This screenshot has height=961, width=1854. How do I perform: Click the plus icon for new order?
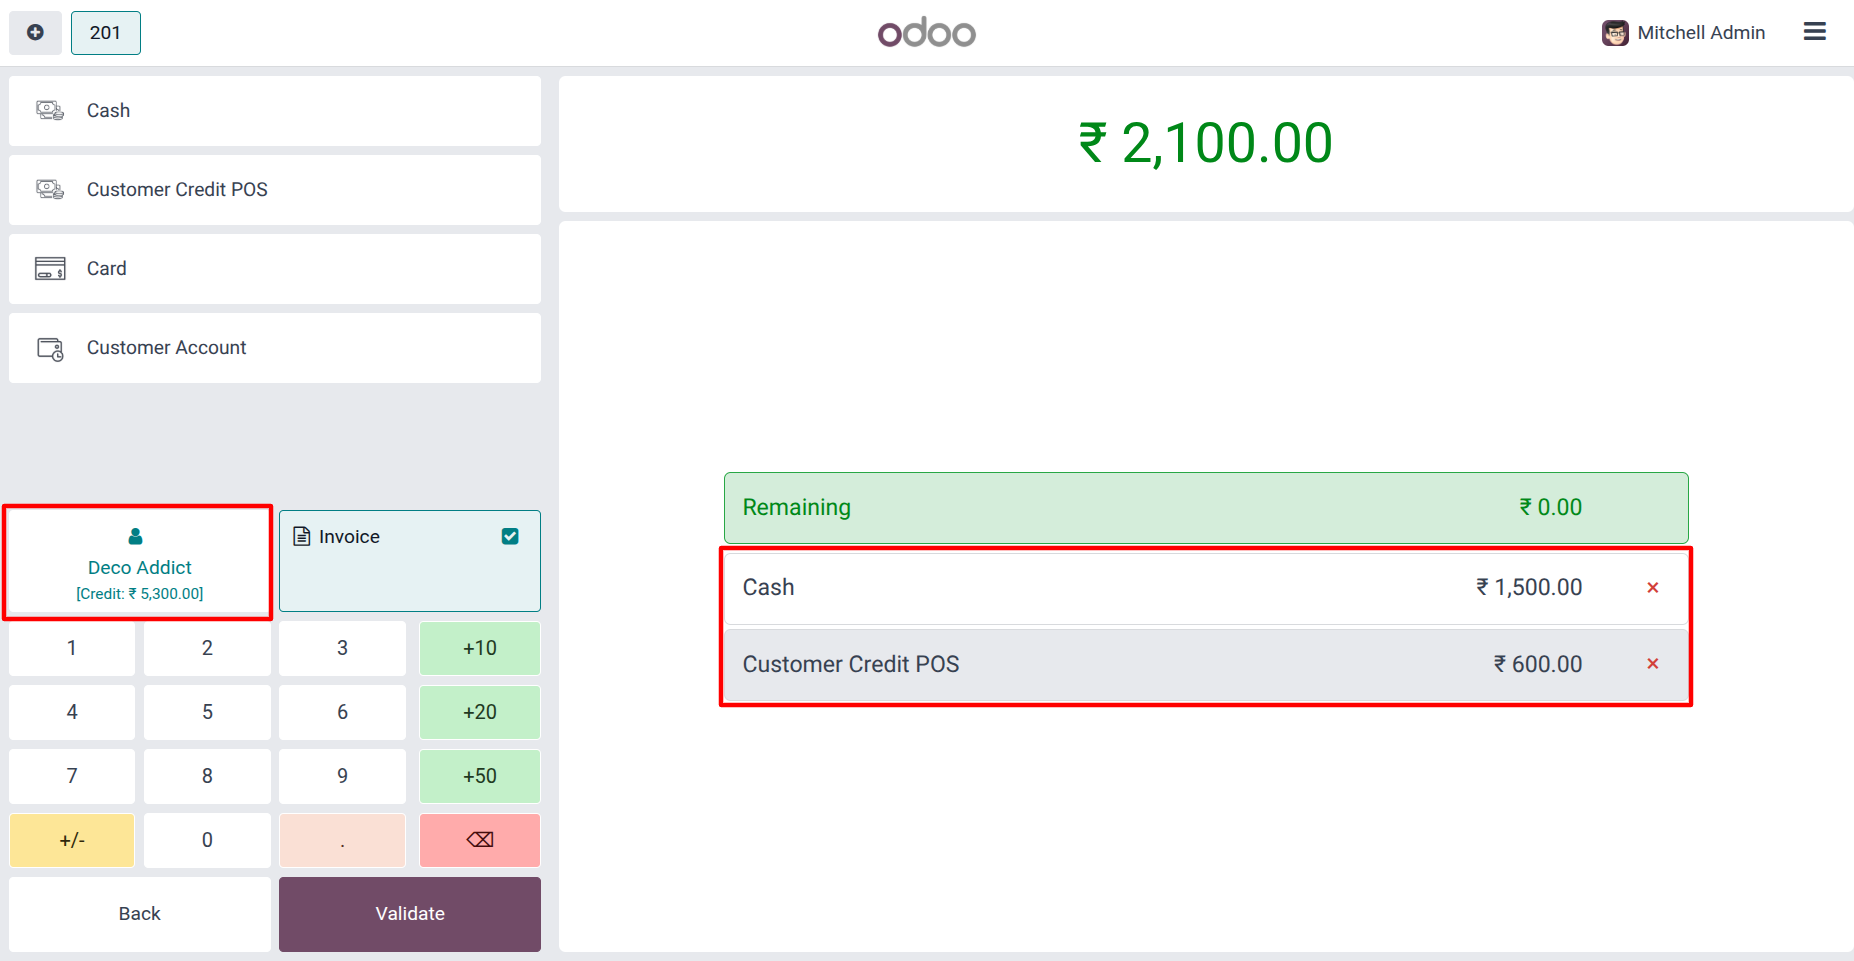pyautogui.click(x=35, y=33)
